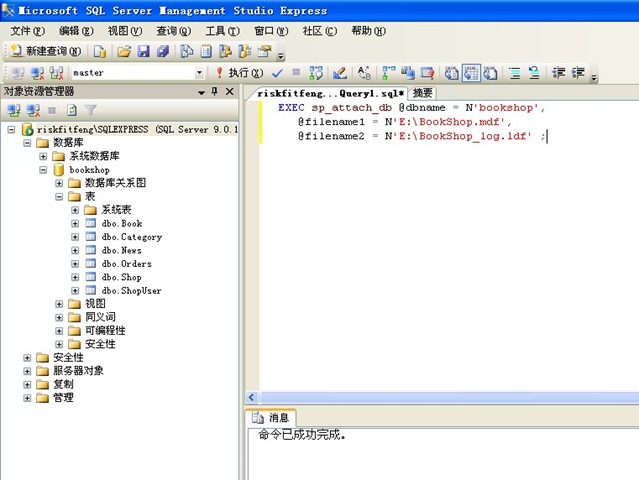
Task: Select the dbo.Orders table
Action: pos(126,264)
